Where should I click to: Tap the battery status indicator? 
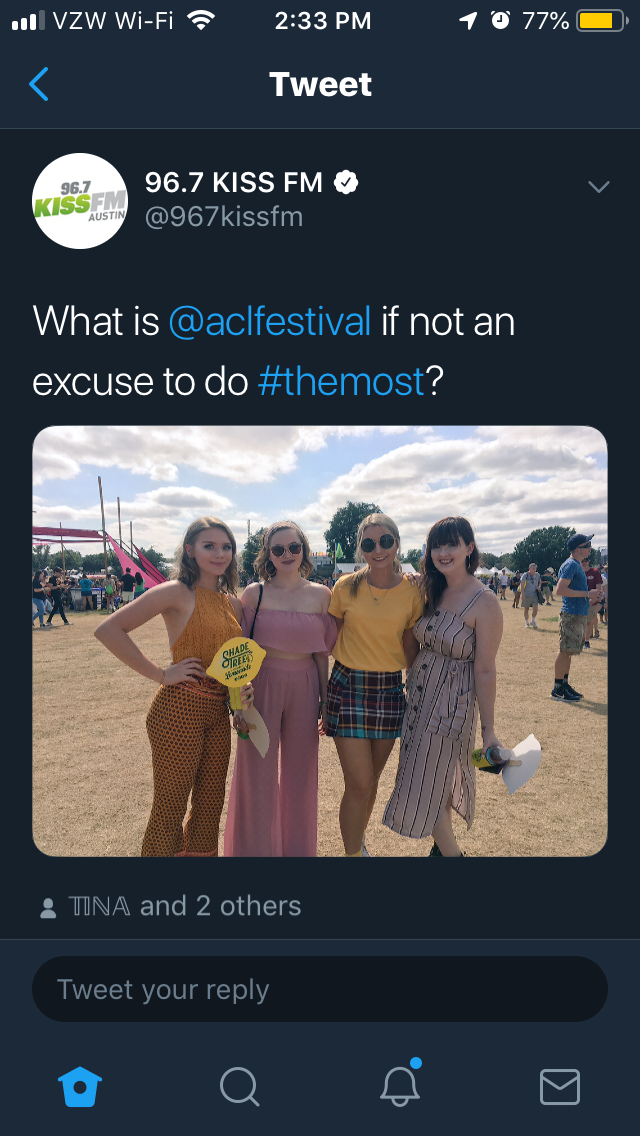602,20
